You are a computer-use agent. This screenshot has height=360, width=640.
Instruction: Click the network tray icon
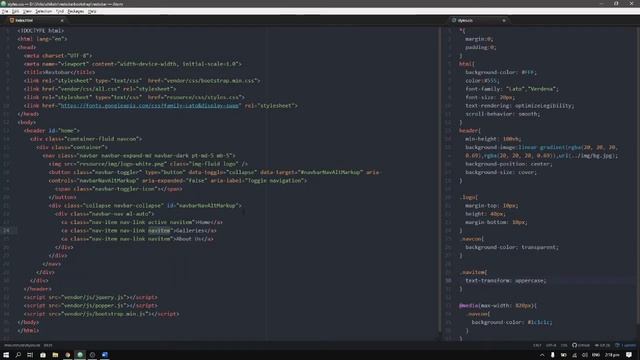point(574,355)
